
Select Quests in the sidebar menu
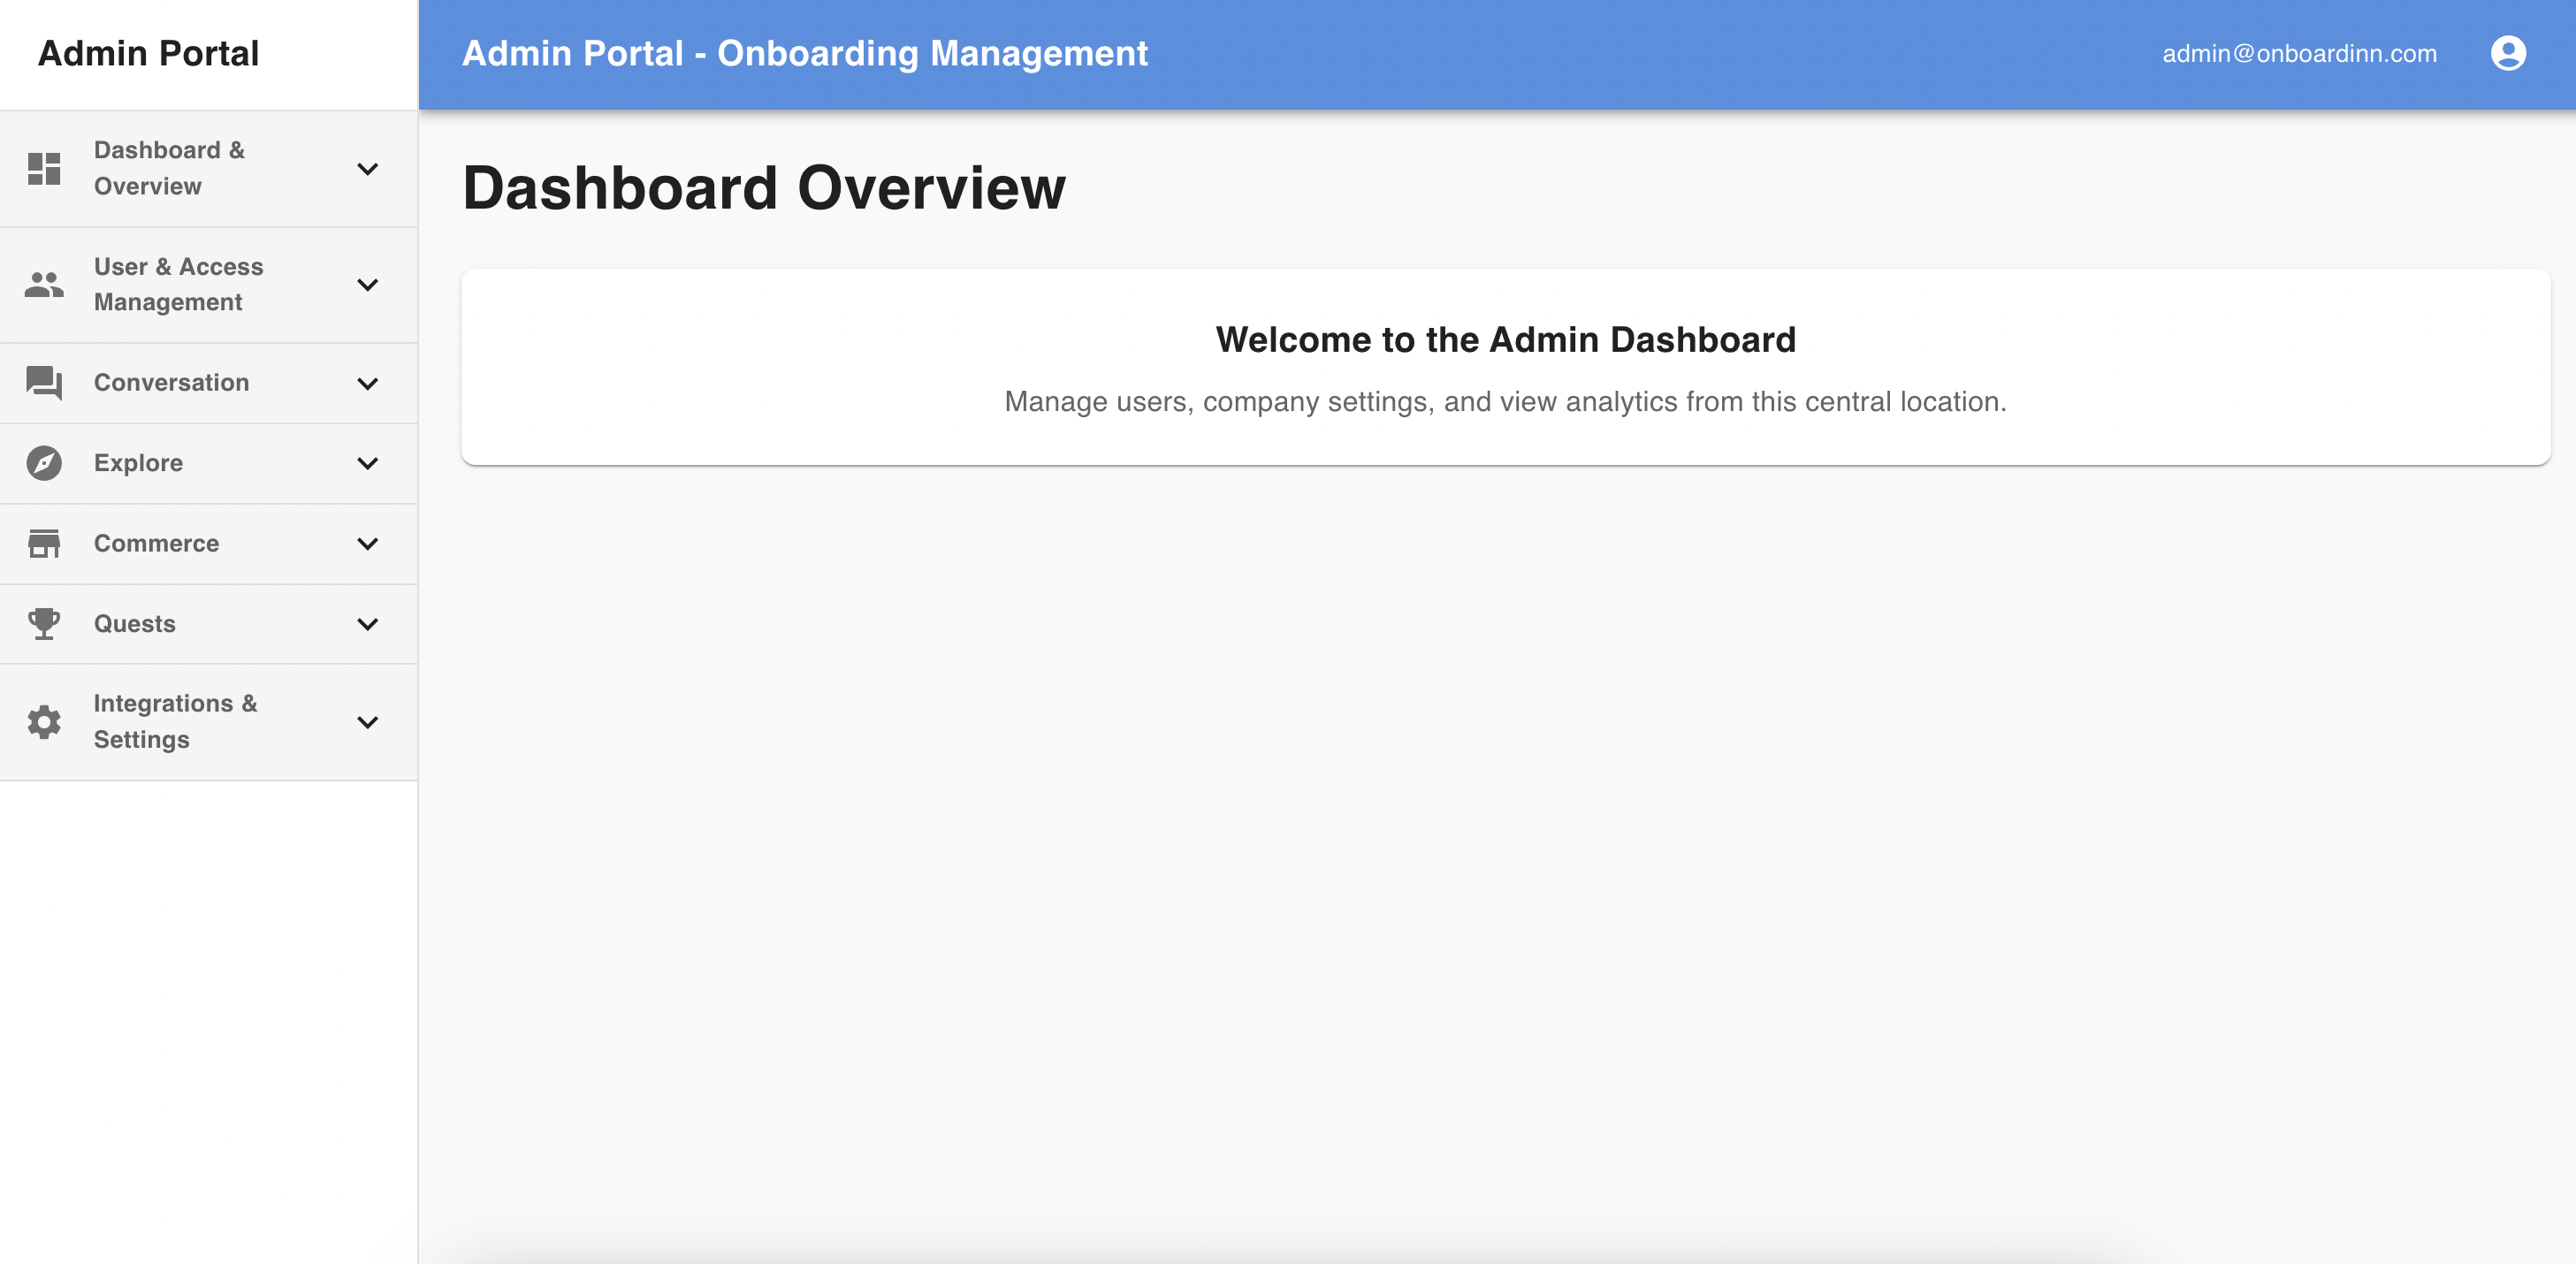coord(135,623)
